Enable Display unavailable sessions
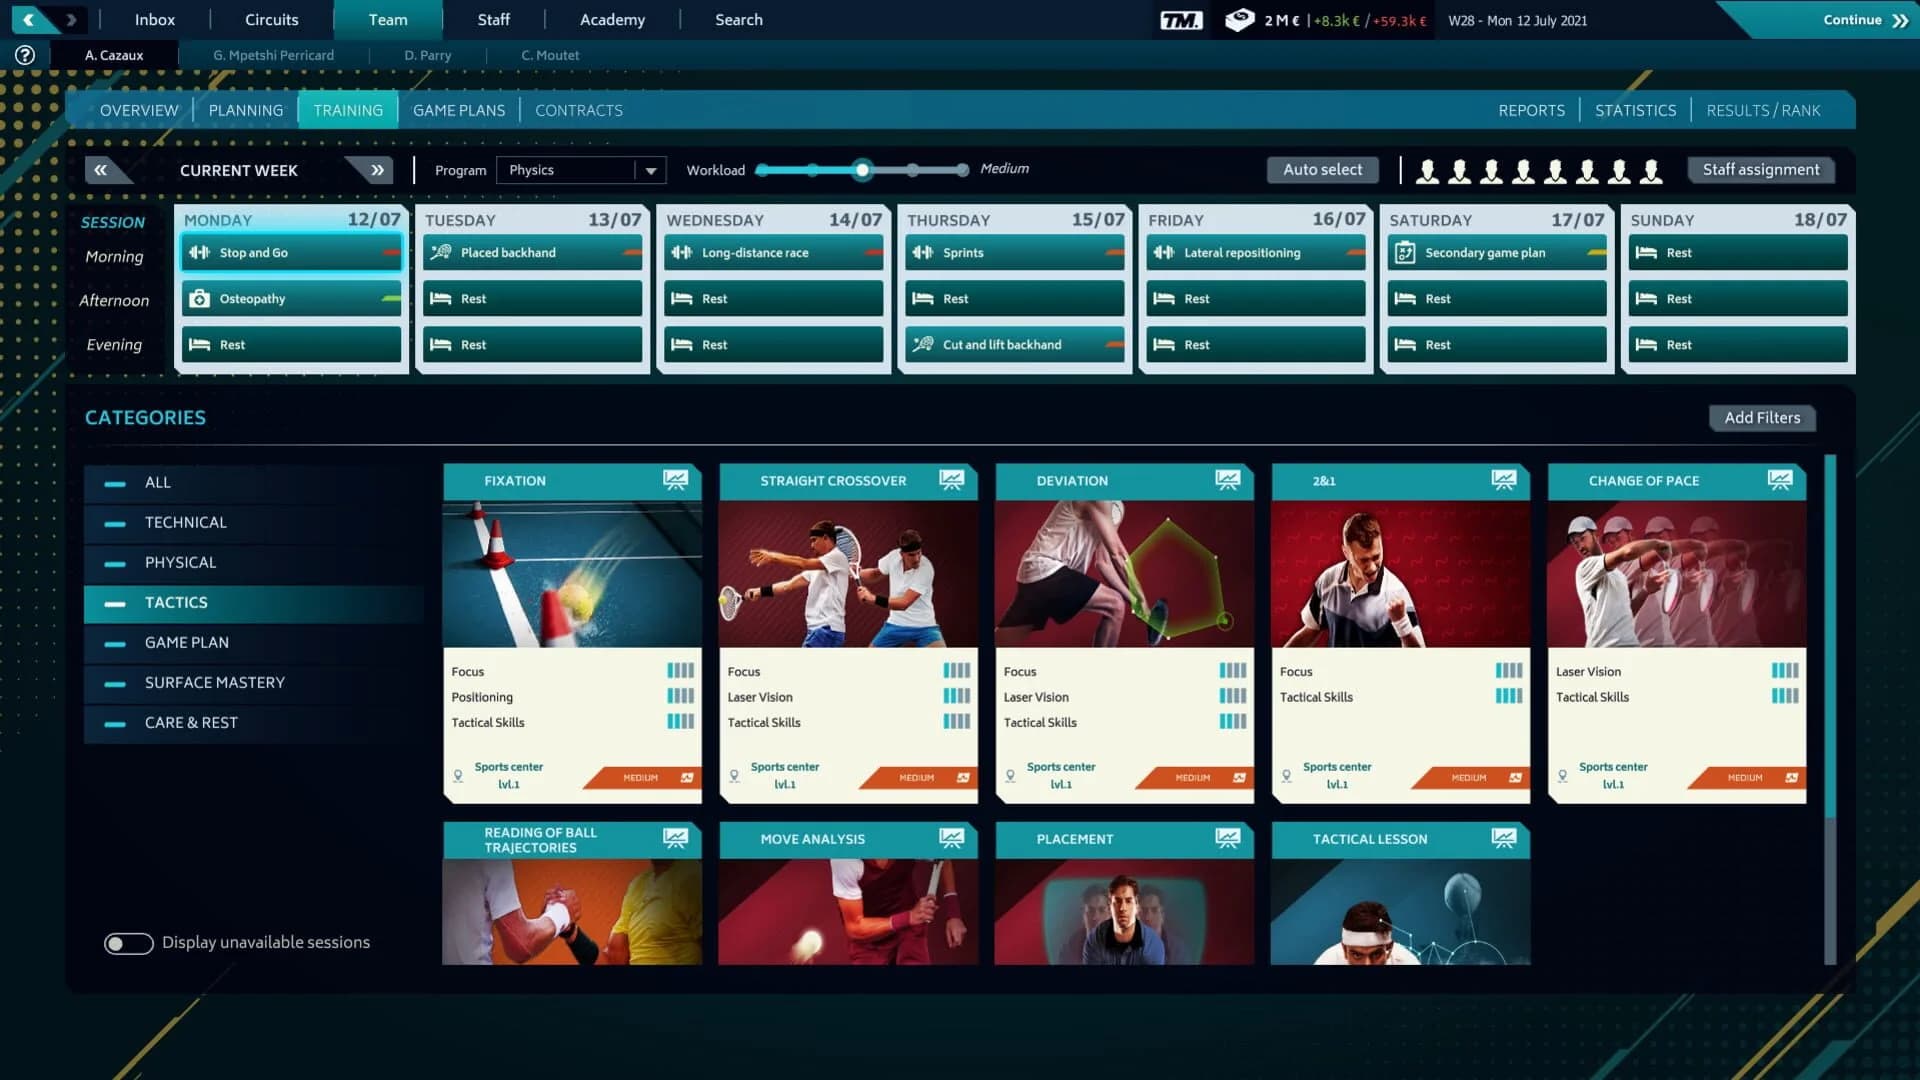Viewport: 1920px width, 1080px height. point(128,942)
